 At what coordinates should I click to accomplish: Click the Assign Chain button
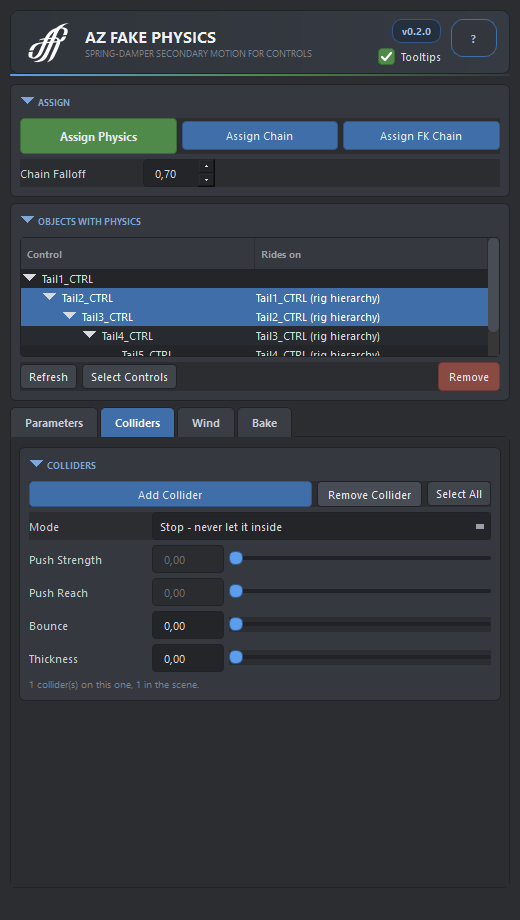259,136
